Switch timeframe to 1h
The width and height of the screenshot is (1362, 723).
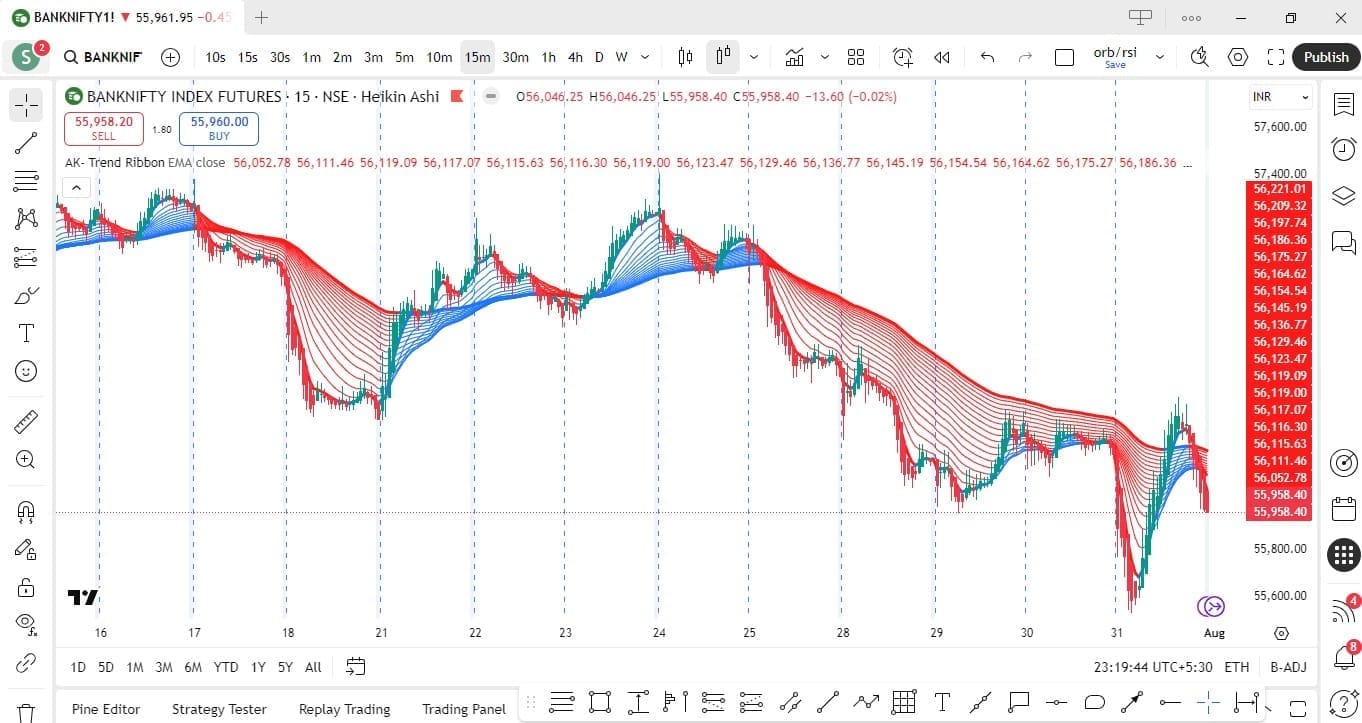pos(549,57)
